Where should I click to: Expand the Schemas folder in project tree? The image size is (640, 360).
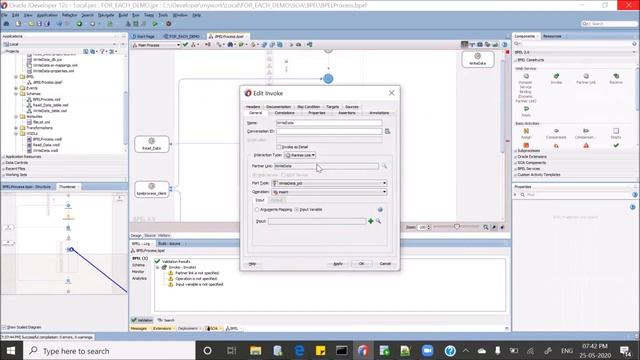pyautogui.click(x=16, y=94)
